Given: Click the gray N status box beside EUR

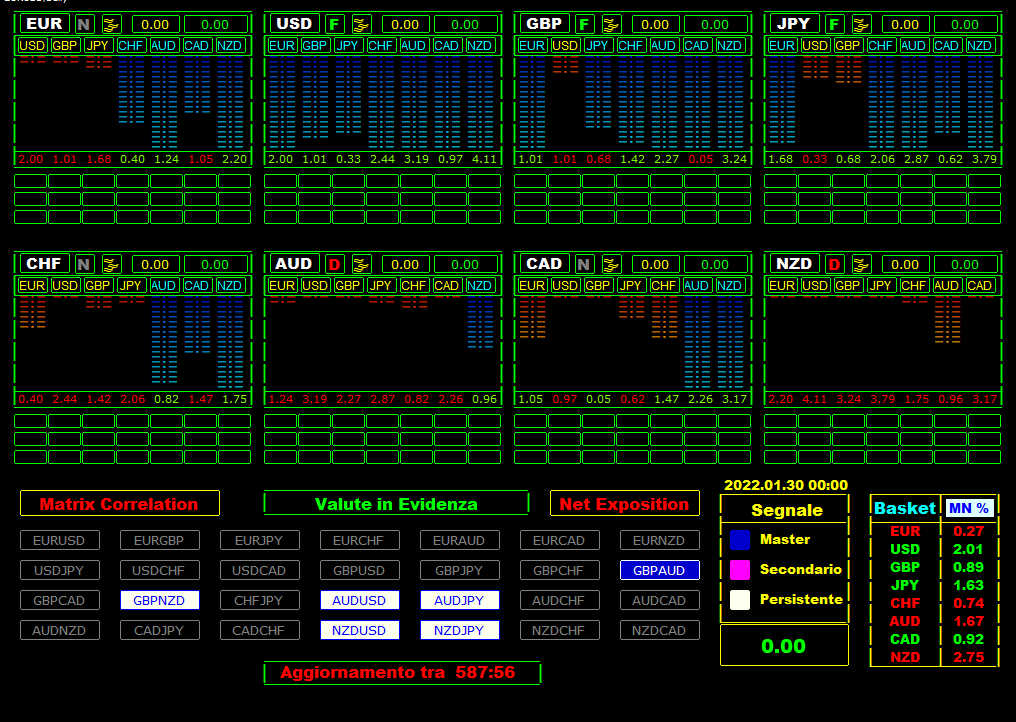Looking at the screenshot, I should tap(84, 25).
